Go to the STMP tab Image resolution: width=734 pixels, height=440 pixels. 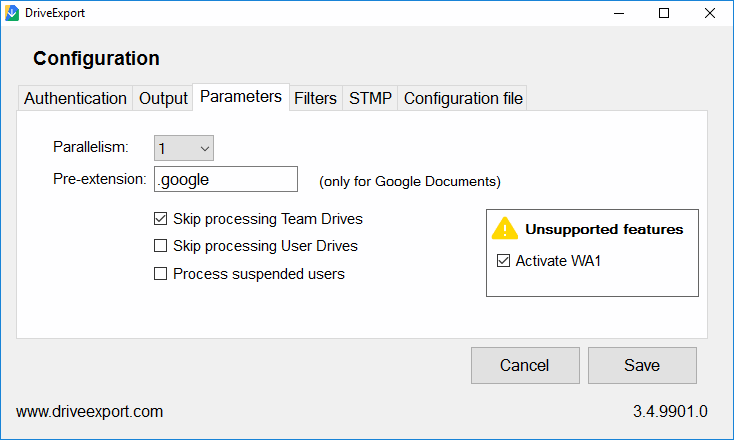click(370, 98)
